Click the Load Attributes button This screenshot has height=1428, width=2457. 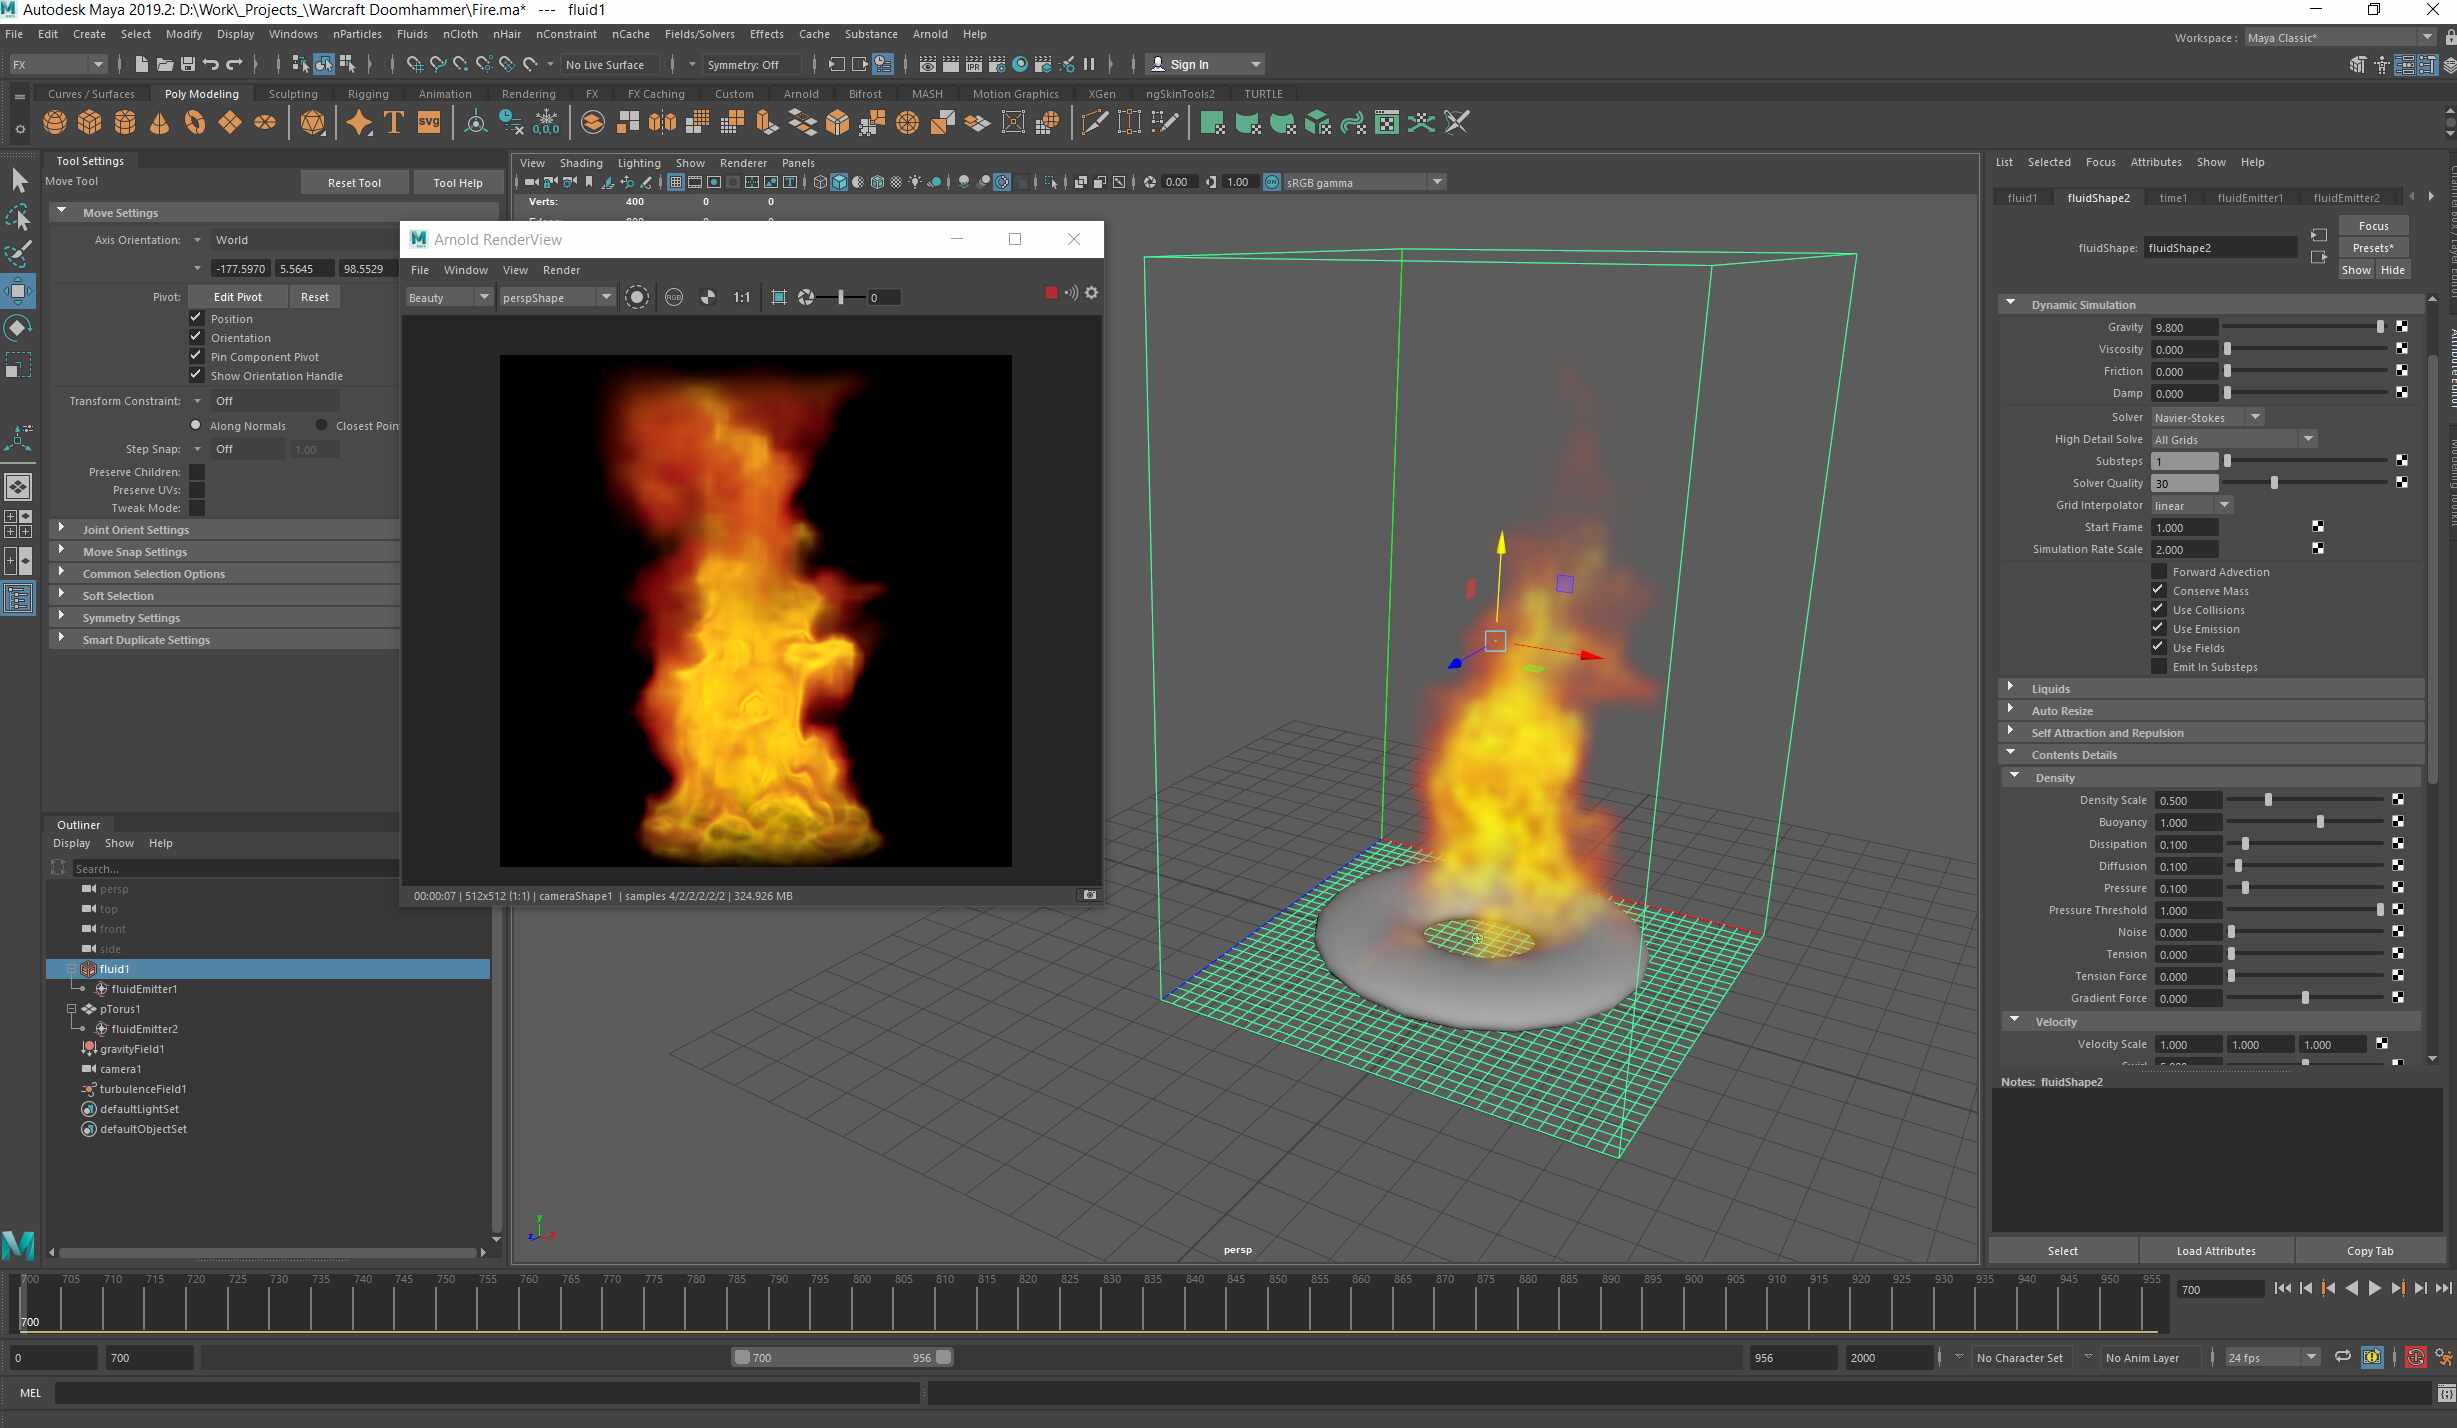2215,1250
